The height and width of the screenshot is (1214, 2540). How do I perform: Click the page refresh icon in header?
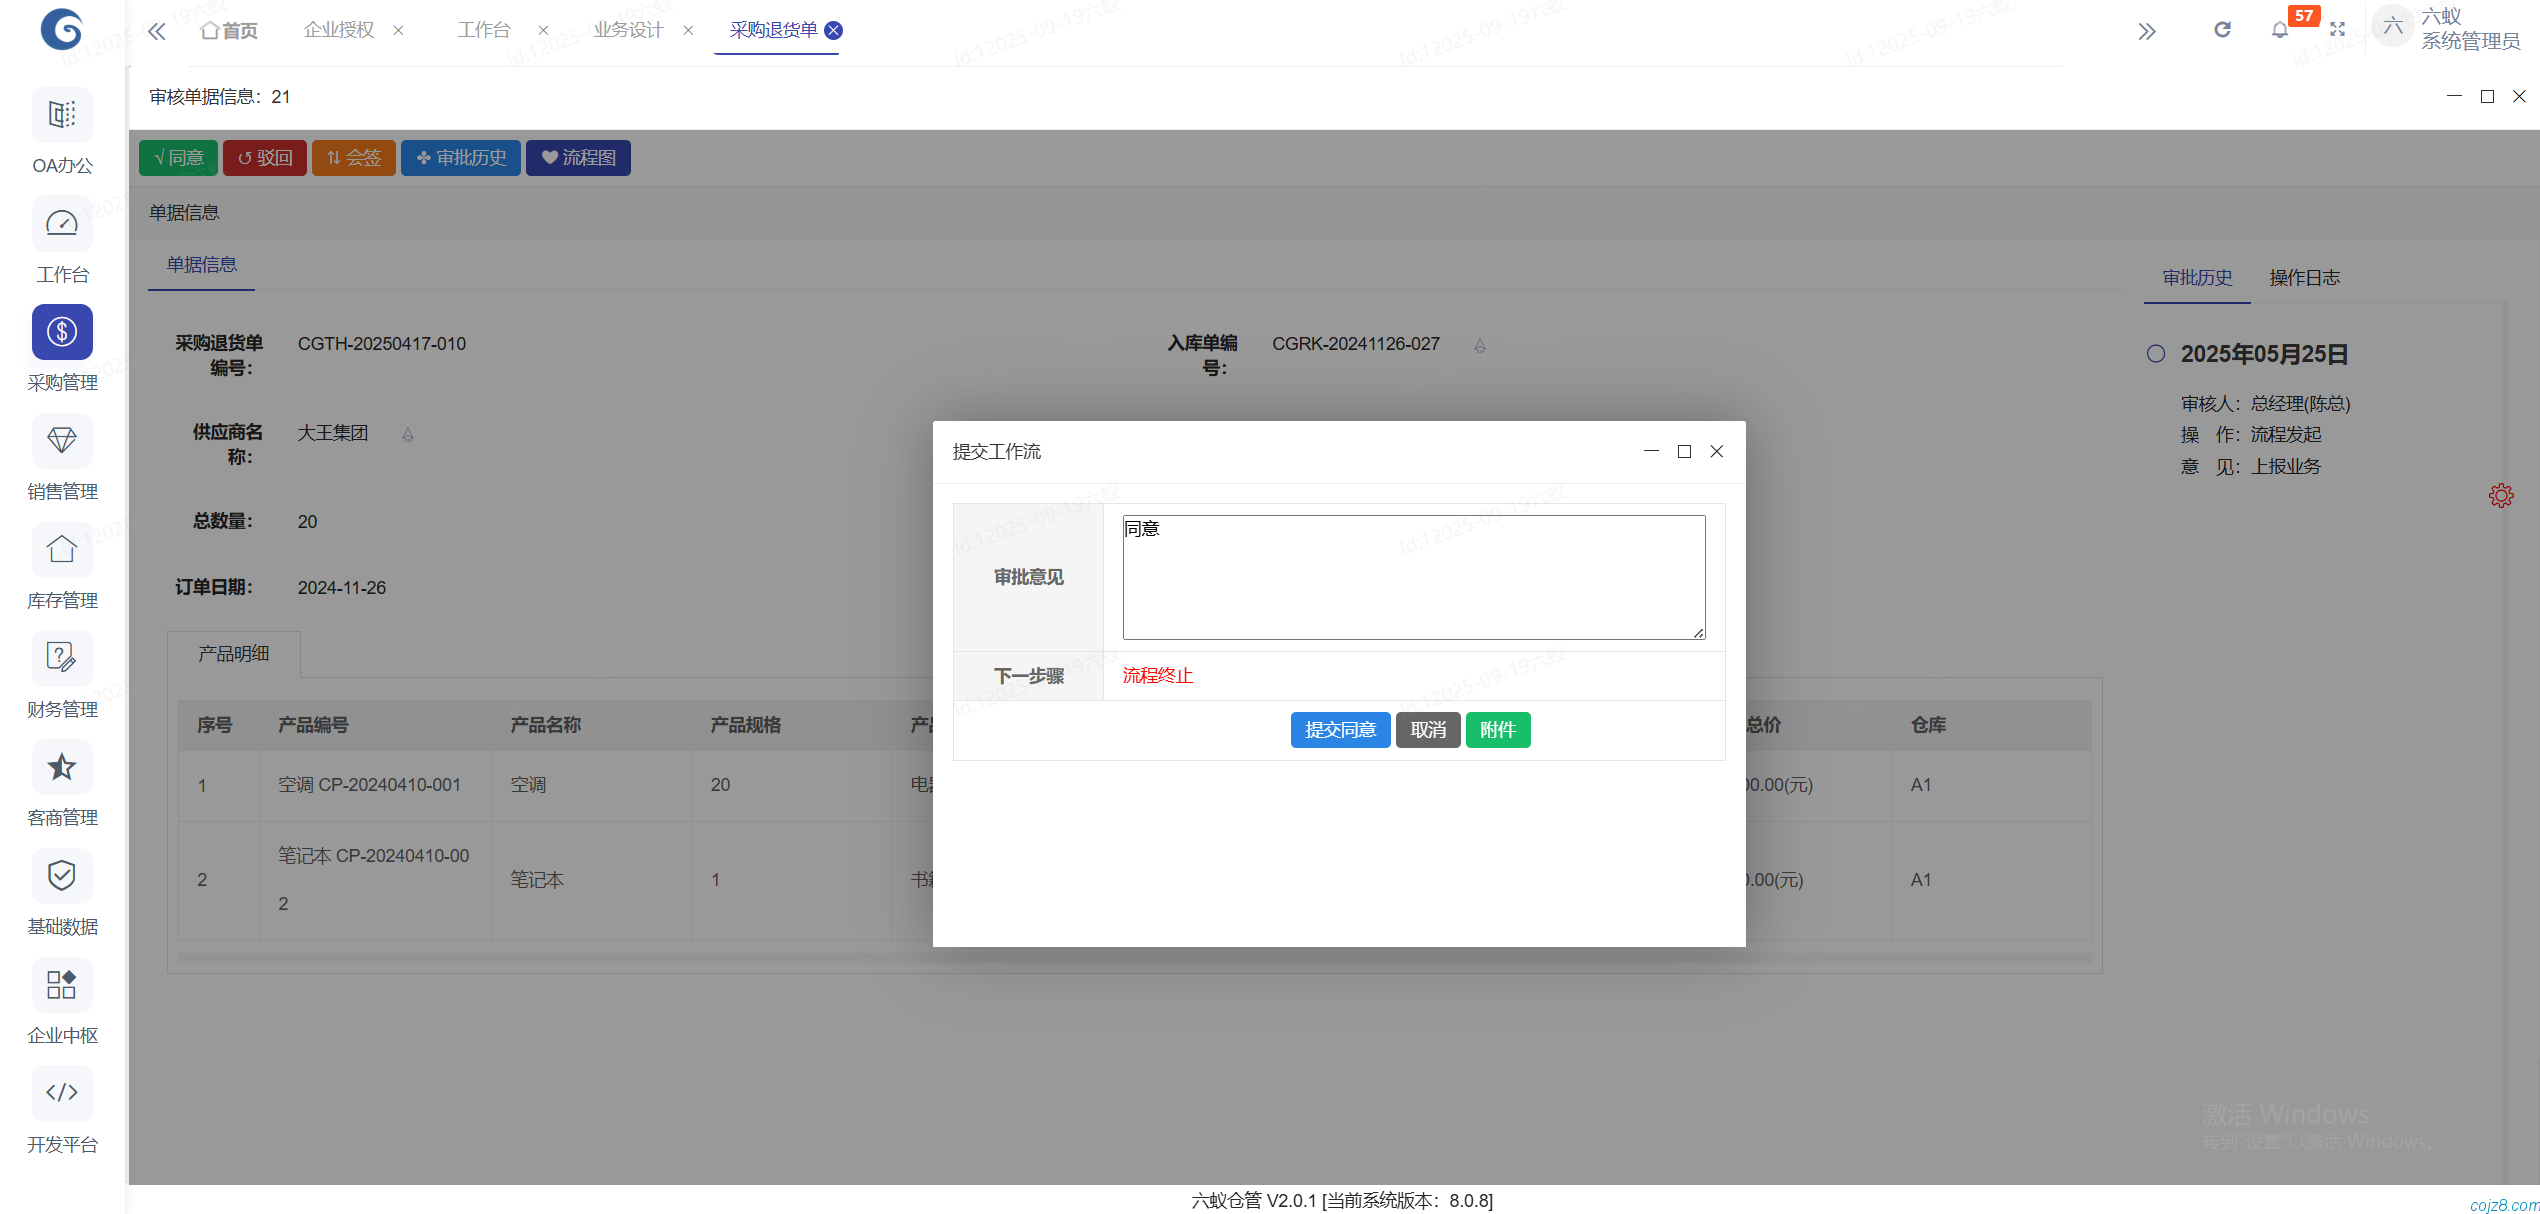(2222, 30)
